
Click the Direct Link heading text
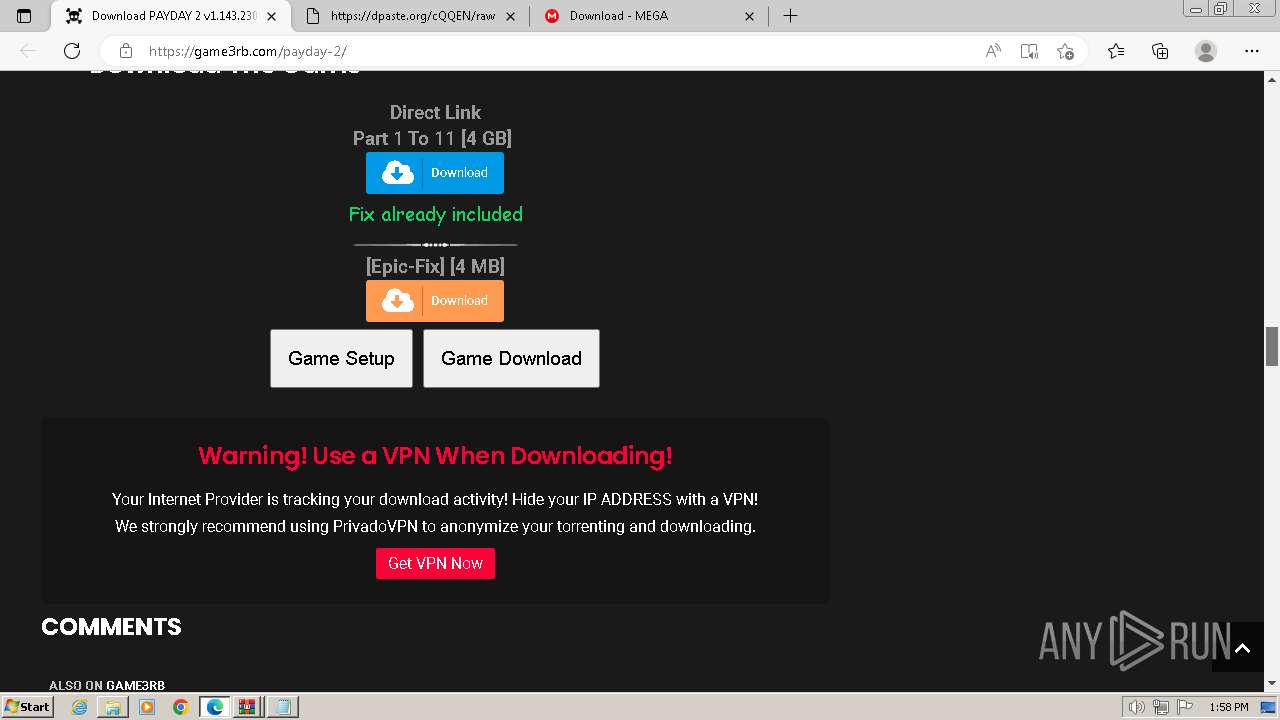click(435, 113)
